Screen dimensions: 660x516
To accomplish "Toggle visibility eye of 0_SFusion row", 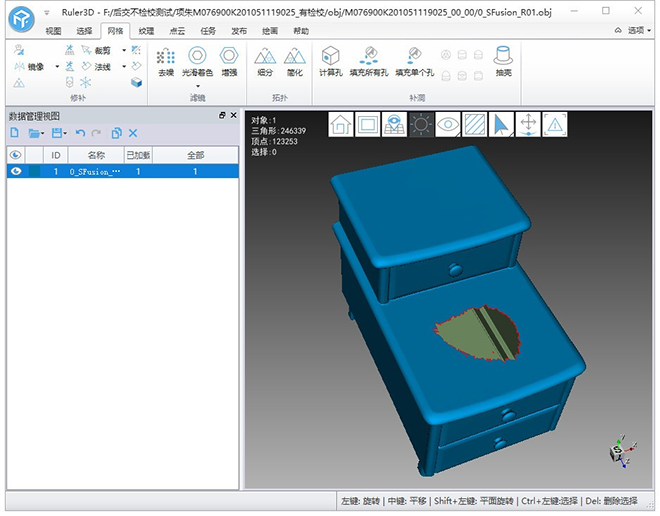I will tap(15, 171).
